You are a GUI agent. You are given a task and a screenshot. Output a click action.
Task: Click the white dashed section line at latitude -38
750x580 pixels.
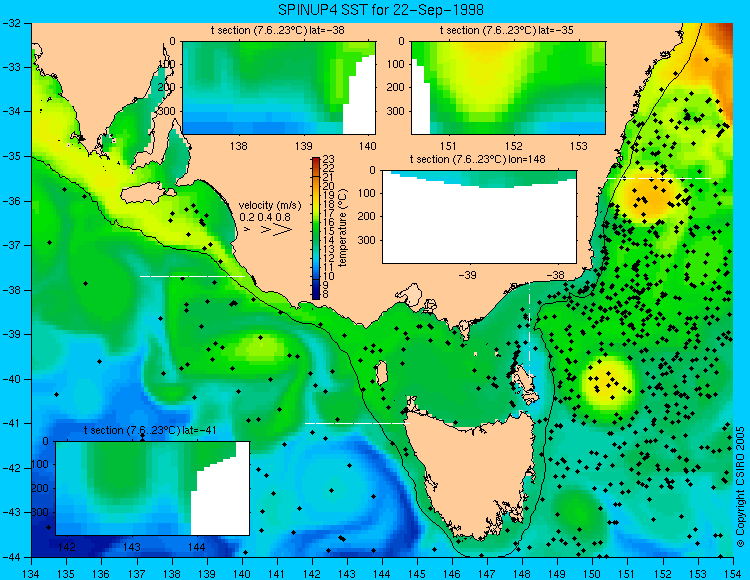(x=192, y=276)
